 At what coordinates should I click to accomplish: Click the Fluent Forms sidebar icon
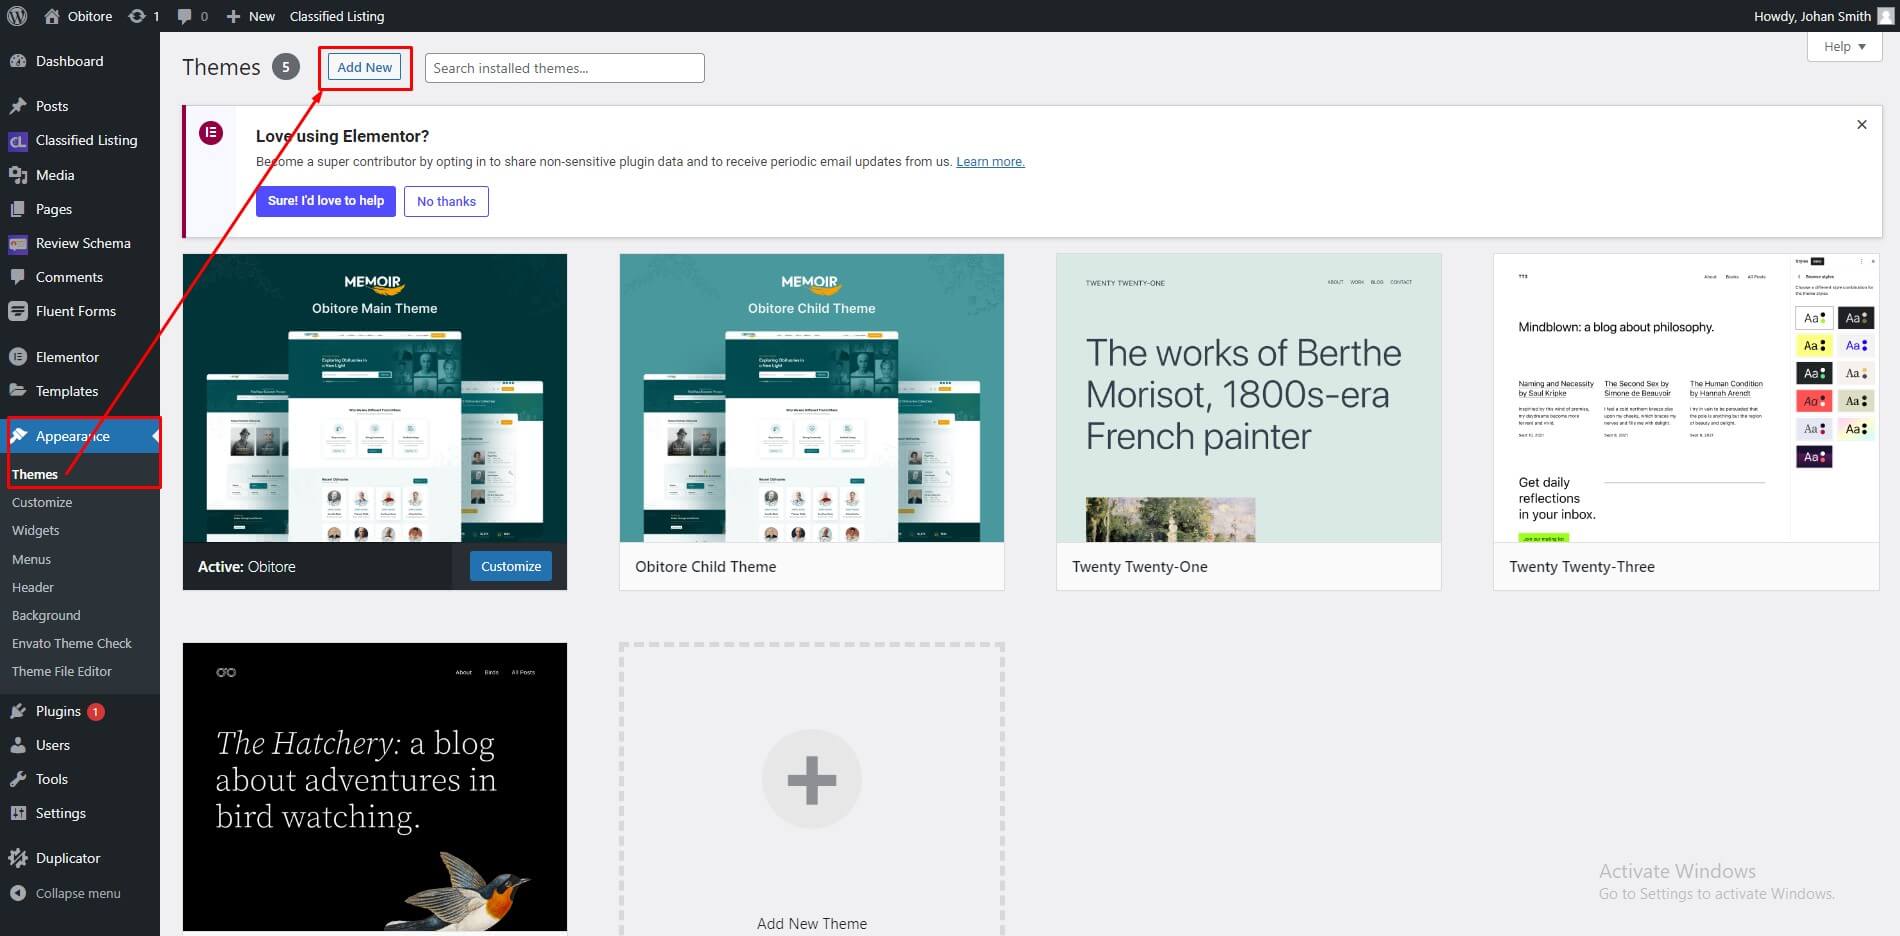point(18,311)
